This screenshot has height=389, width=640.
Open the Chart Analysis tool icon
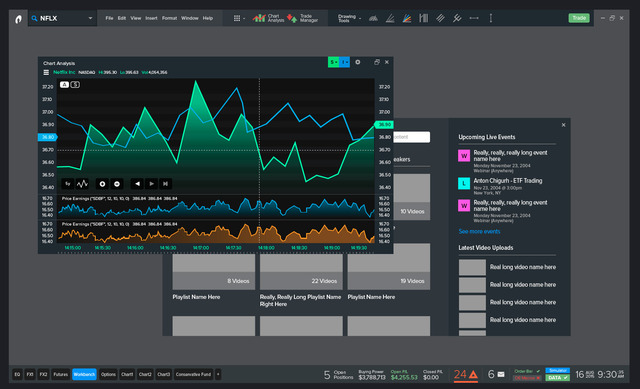point(259,18)
